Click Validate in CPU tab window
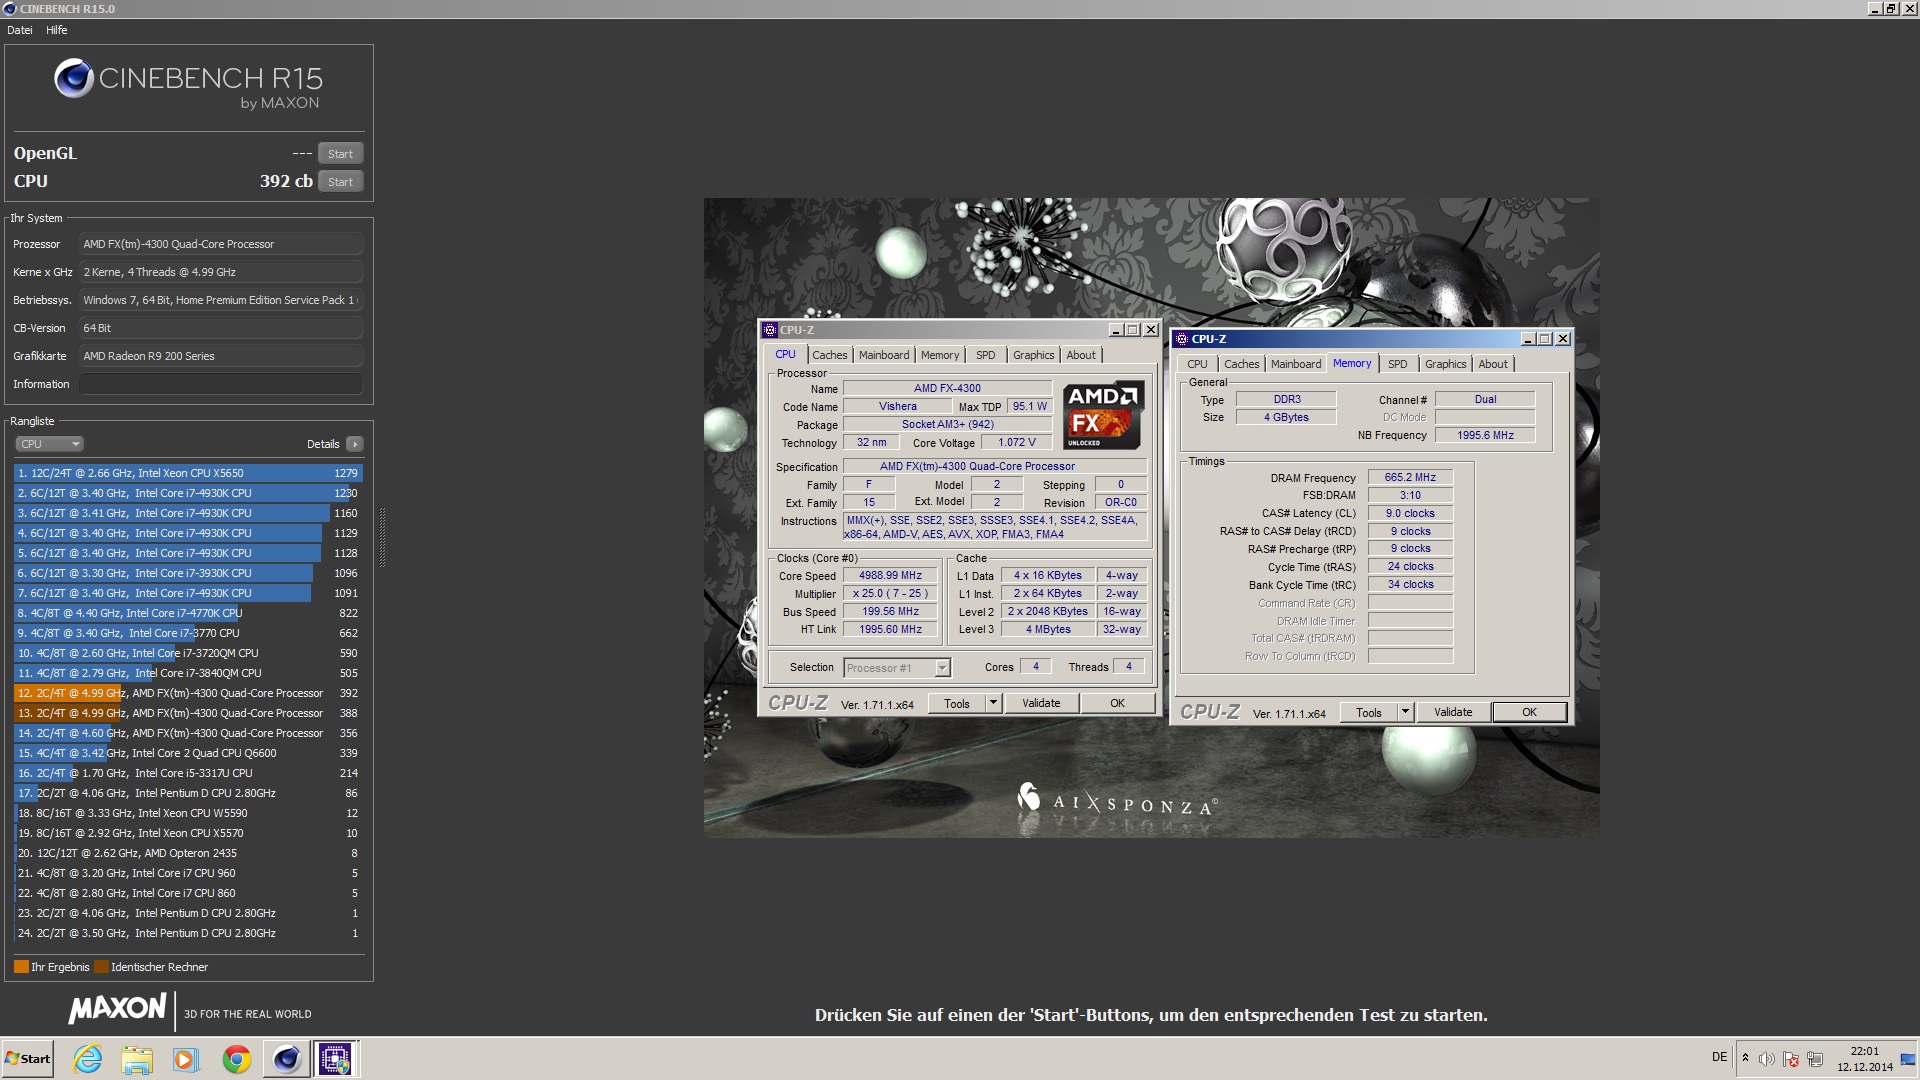 tap(1041, 703)
